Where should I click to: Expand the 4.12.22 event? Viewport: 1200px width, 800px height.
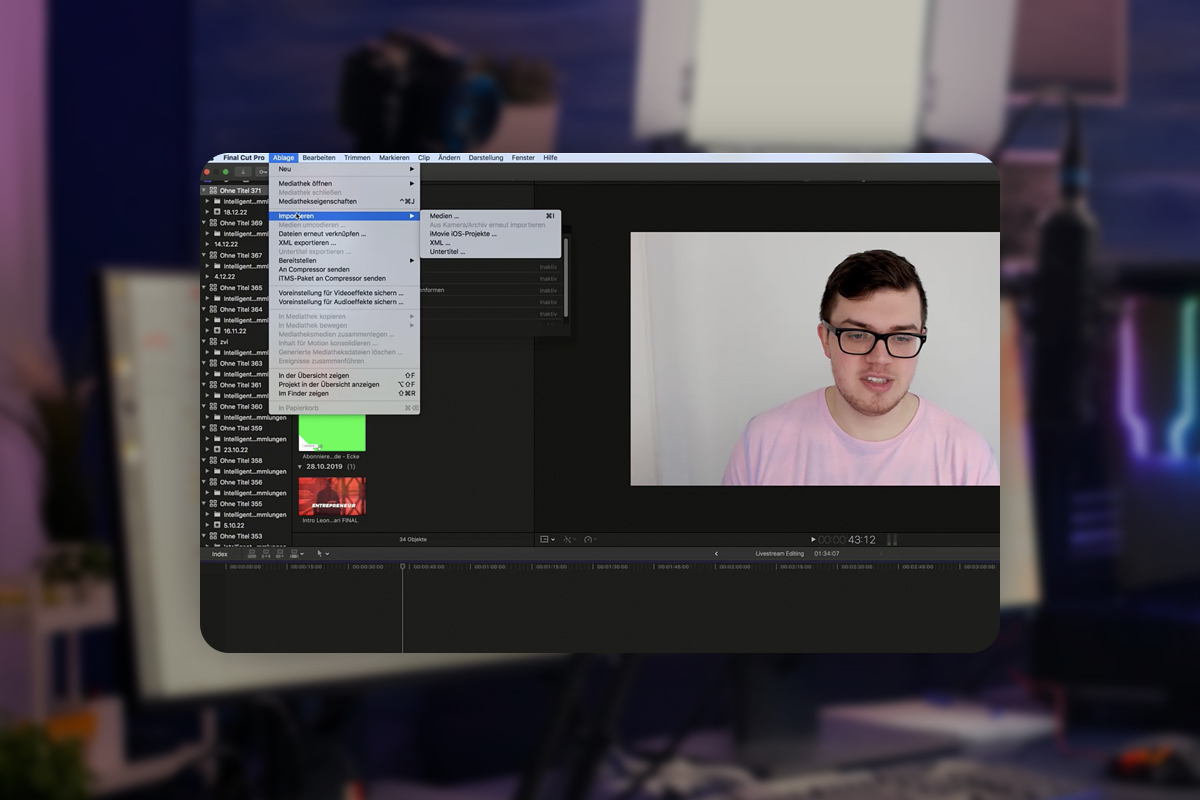[207, 276]
